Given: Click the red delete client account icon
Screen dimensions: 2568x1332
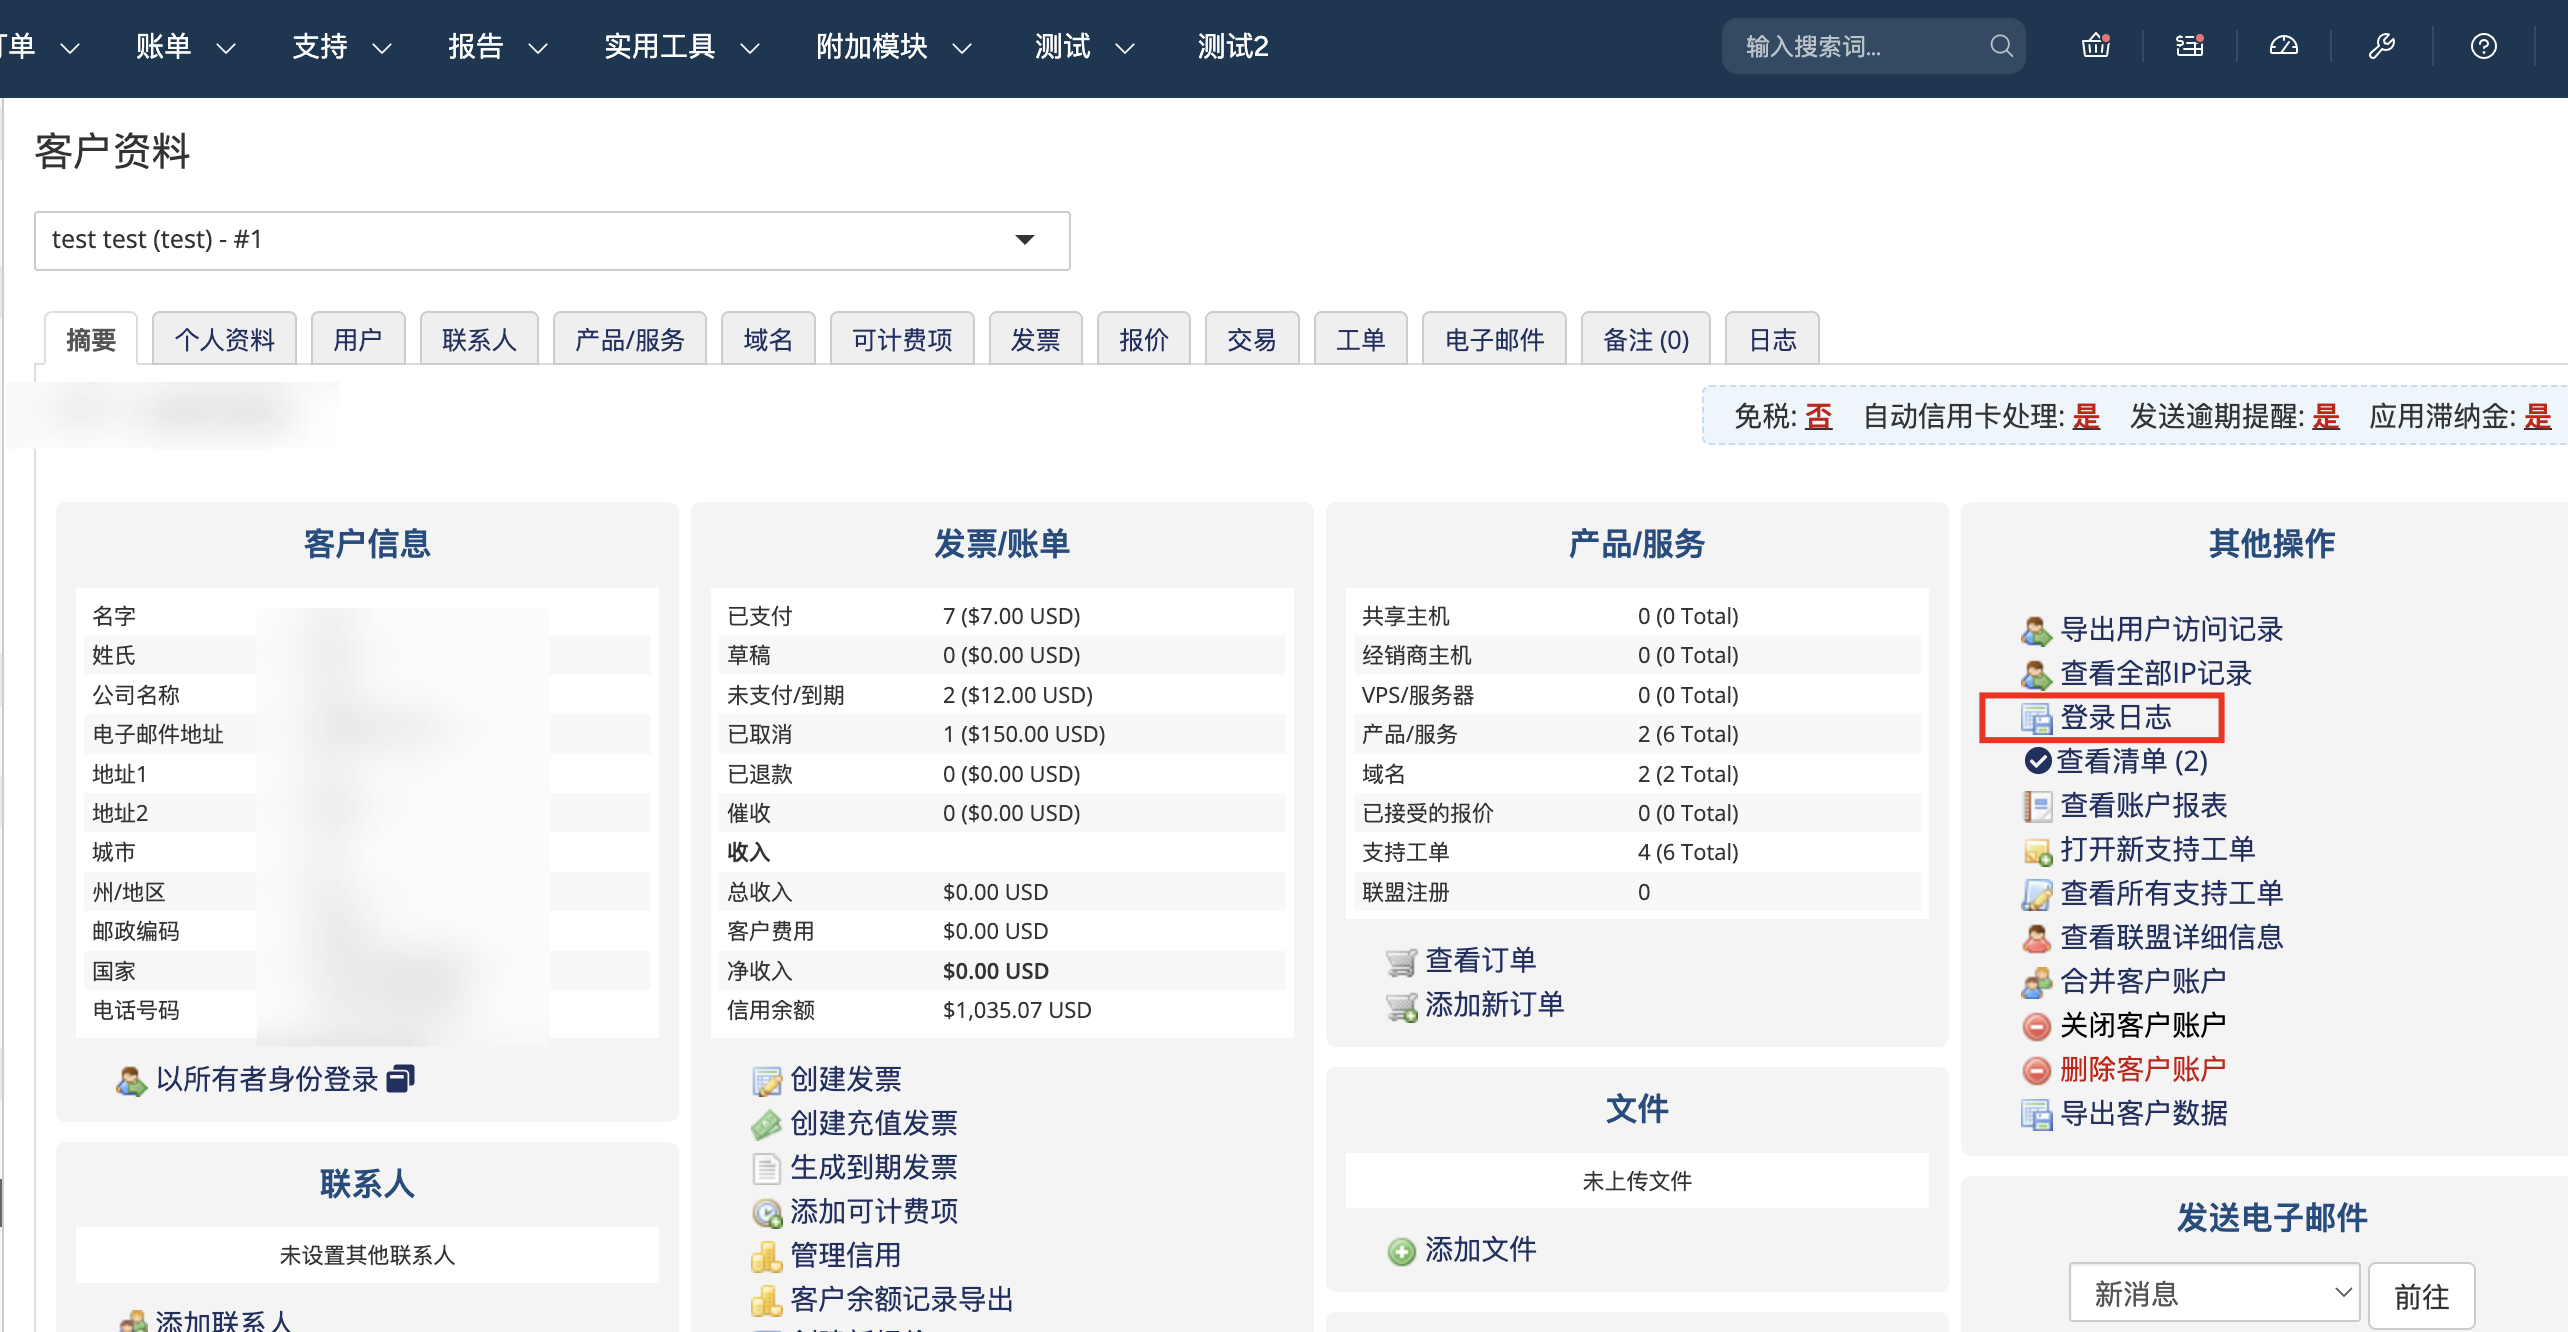Looking at the screenshot, I should 2036,1070.
